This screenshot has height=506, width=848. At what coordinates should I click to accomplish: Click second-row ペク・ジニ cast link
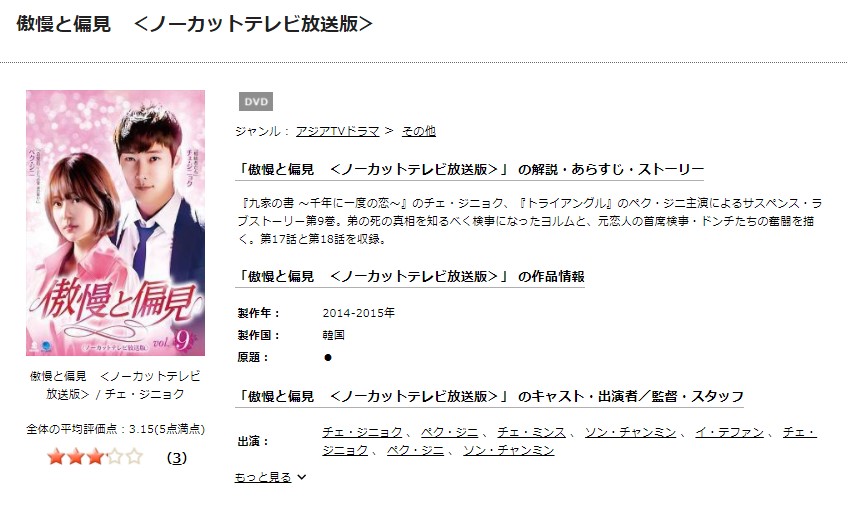pos(415,450)
